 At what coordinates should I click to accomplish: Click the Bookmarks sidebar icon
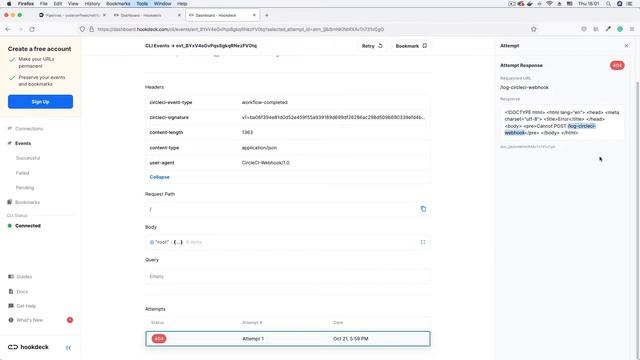click(x=10, y=202)
